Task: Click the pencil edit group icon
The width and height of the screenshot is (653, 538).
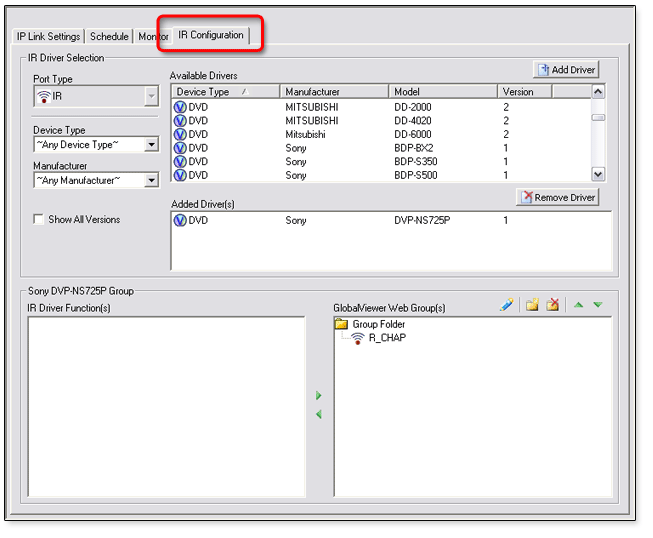Action: (x=507, y=305)
